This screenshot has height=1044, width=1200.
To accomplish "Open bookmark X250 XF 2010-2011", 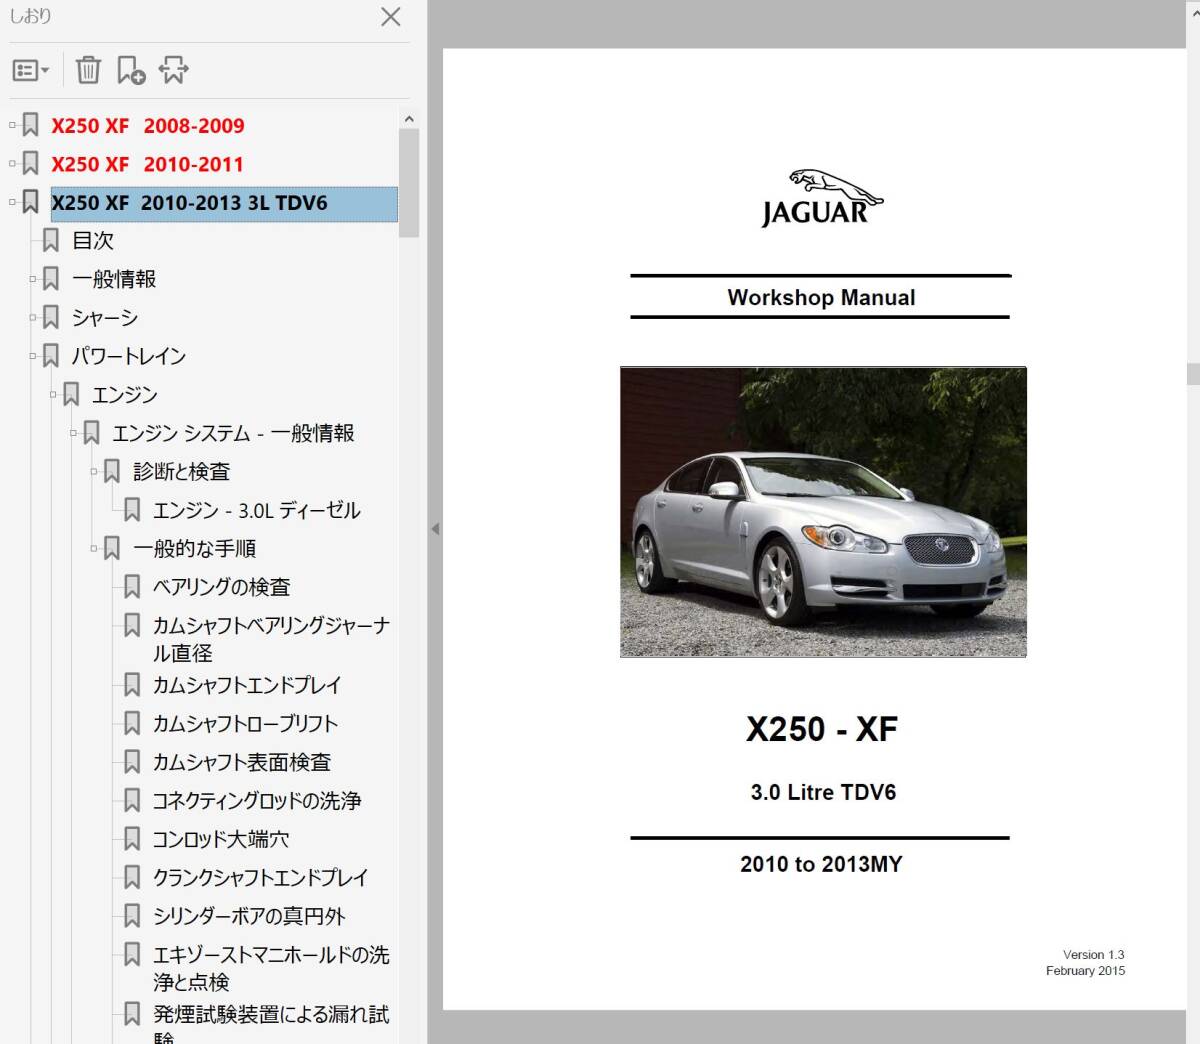I will click(148, 164).
